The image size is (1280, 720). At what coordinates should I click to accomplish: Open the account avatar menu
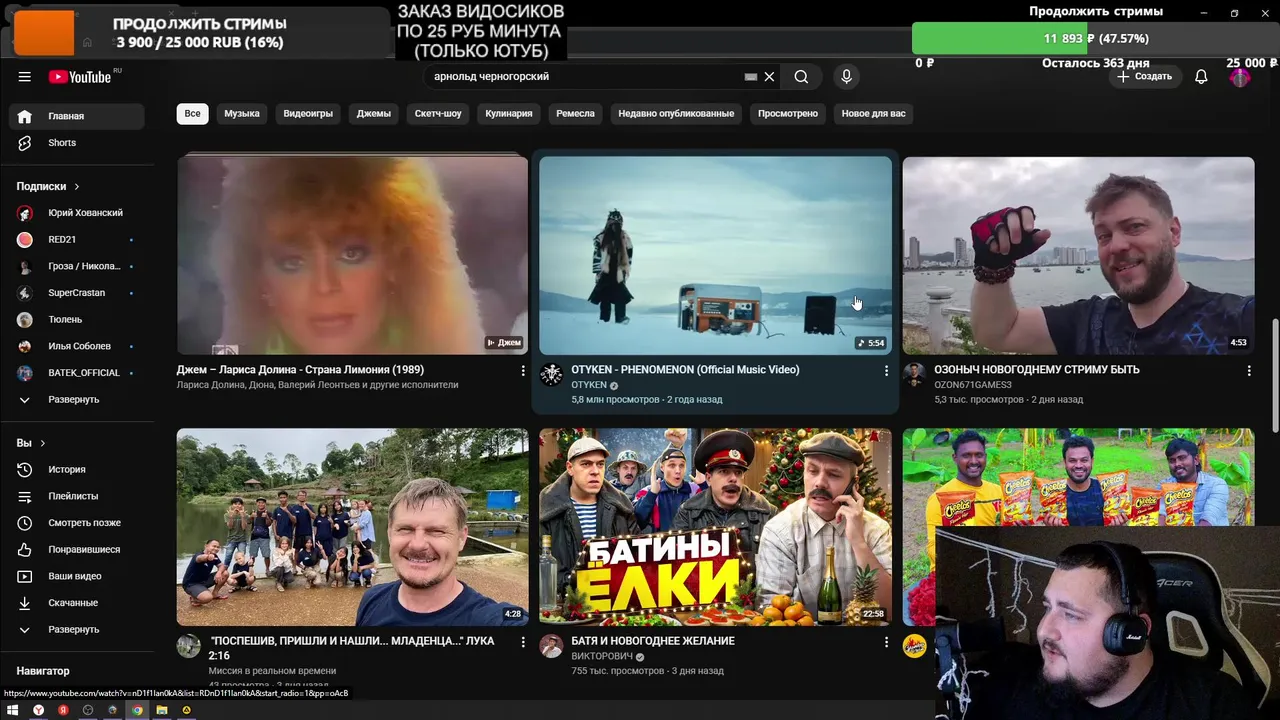[x=1240, y=77]
